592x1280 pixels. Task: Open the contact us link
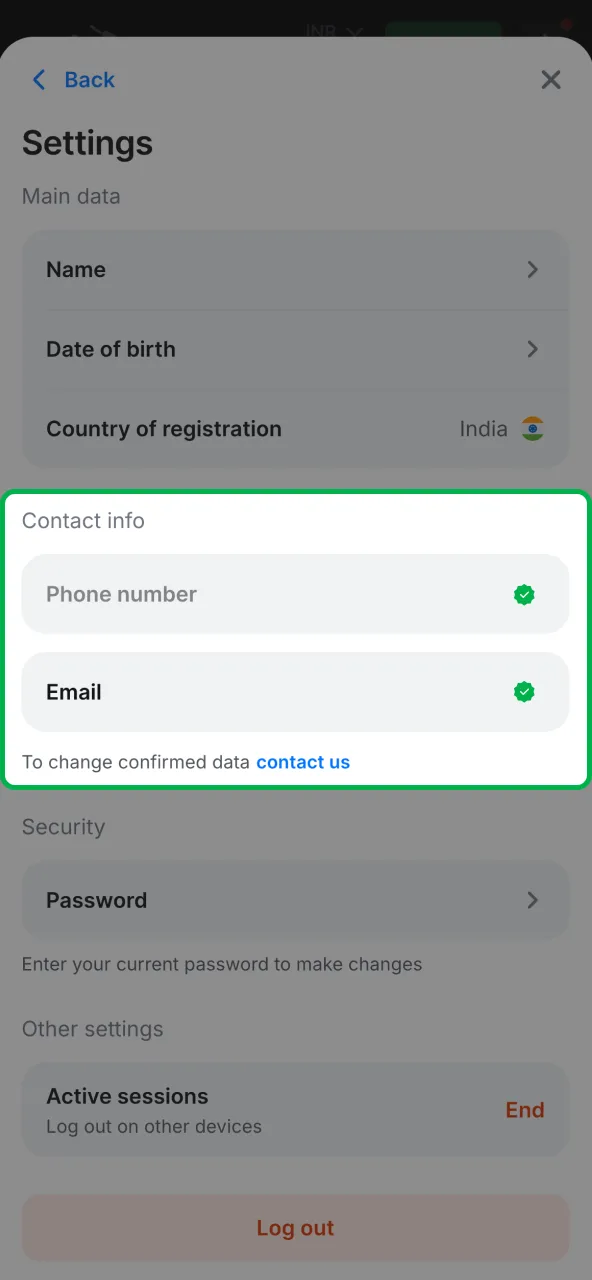pos(303,762)
